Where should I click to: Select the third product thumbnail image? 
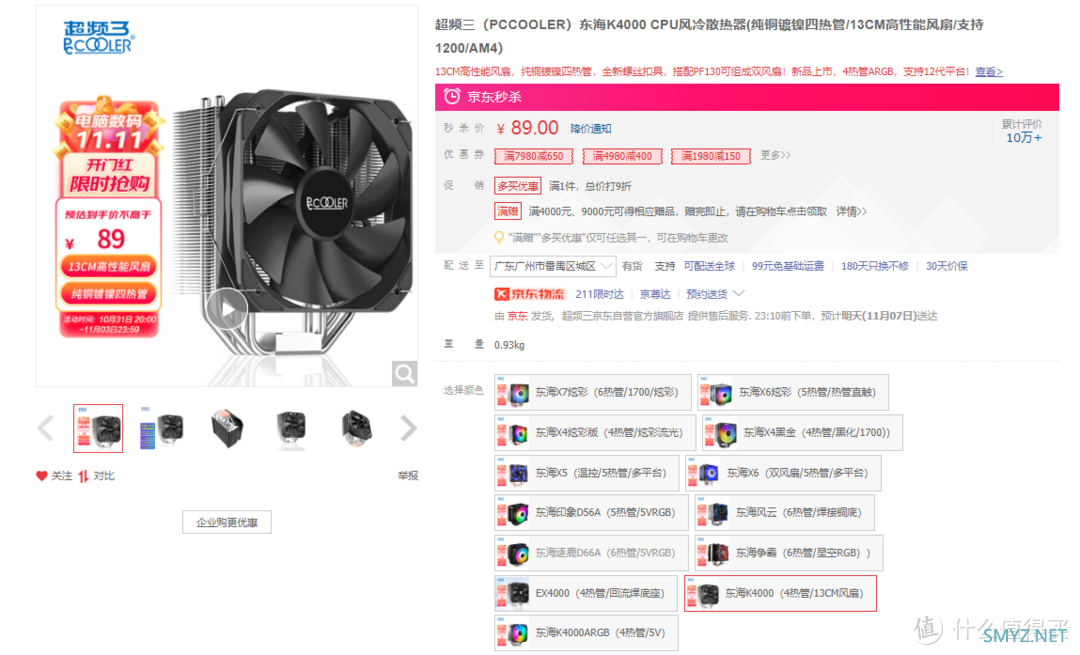click(227, 428)
